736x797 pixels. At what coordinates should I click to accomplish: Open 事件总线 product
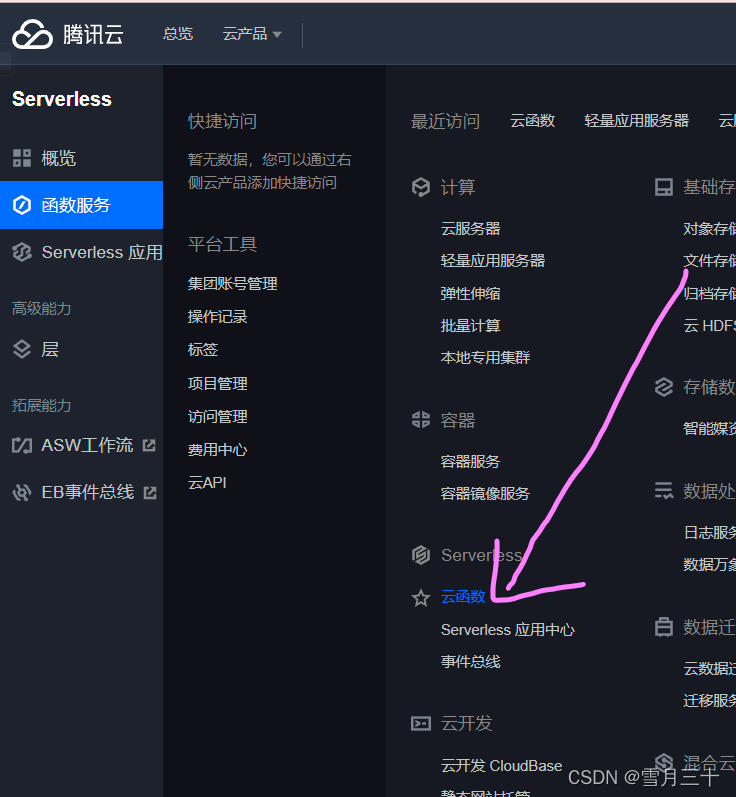click(471, 662)
